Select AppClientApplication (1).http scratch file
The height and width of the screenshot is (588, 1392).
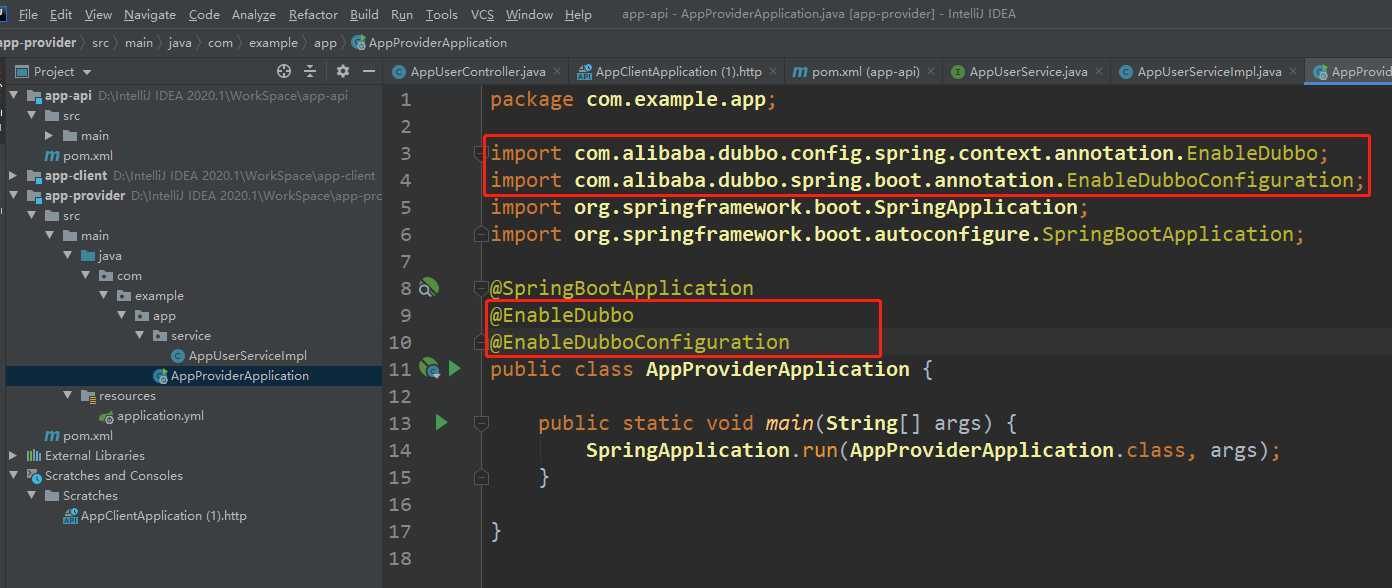coord(163,515)
